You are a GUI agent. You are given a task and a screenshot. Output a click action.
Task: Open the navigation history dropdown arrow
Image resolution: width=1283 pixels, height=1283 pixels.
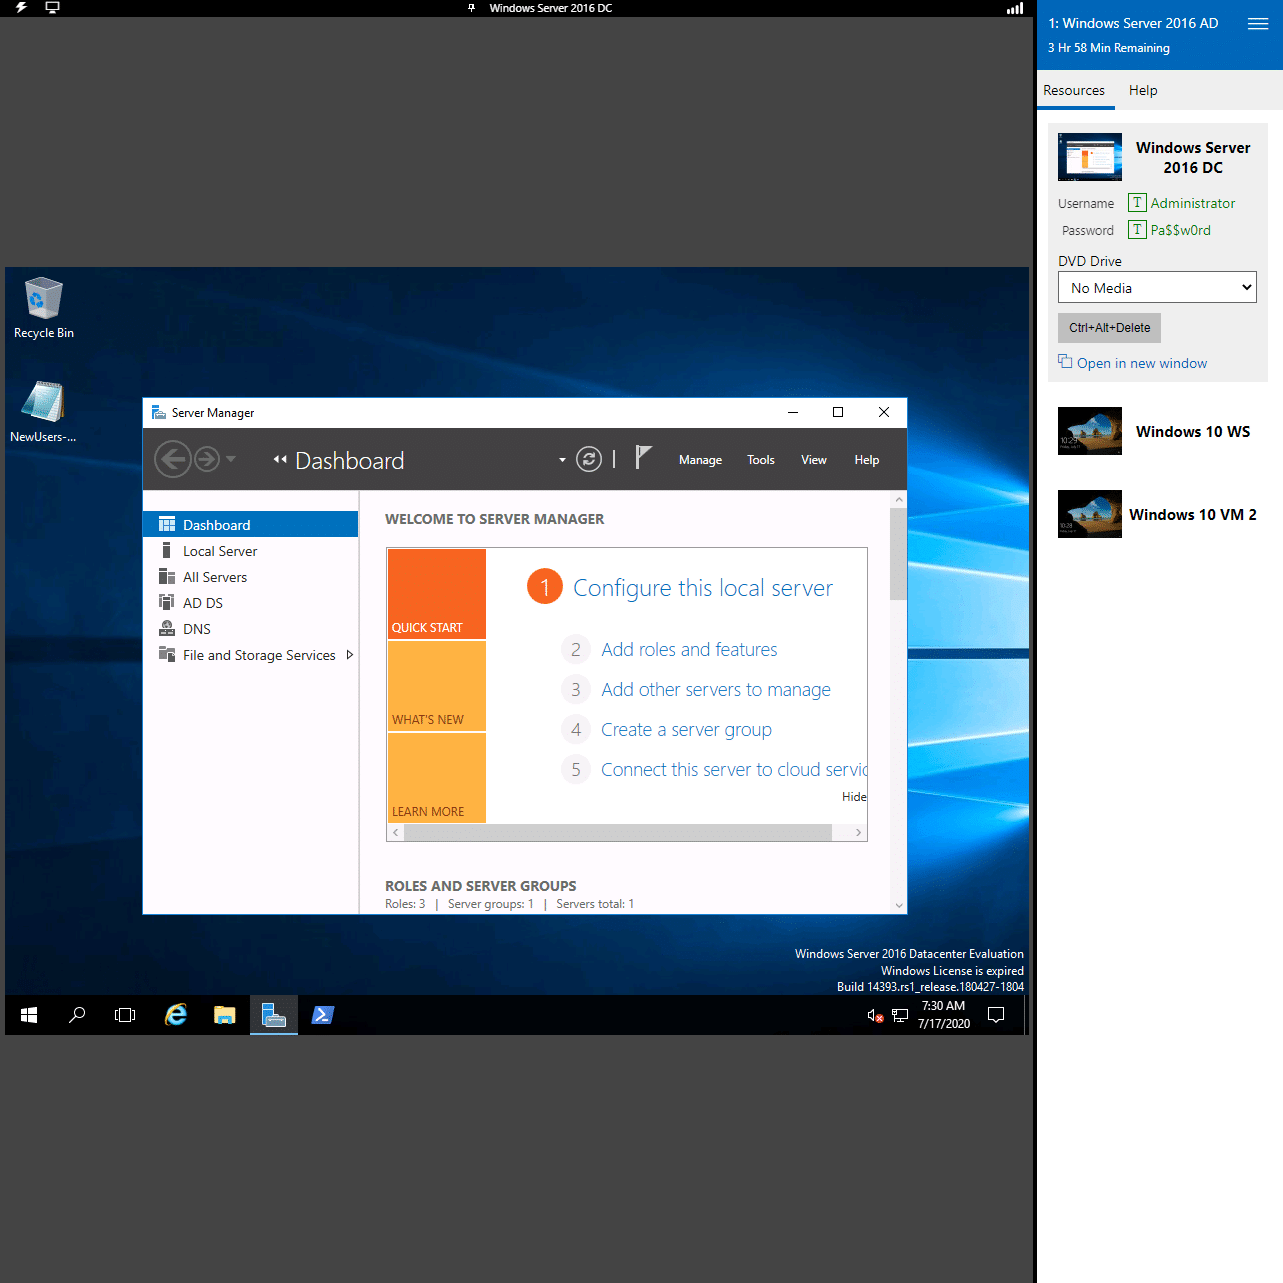tap(232, 459)
